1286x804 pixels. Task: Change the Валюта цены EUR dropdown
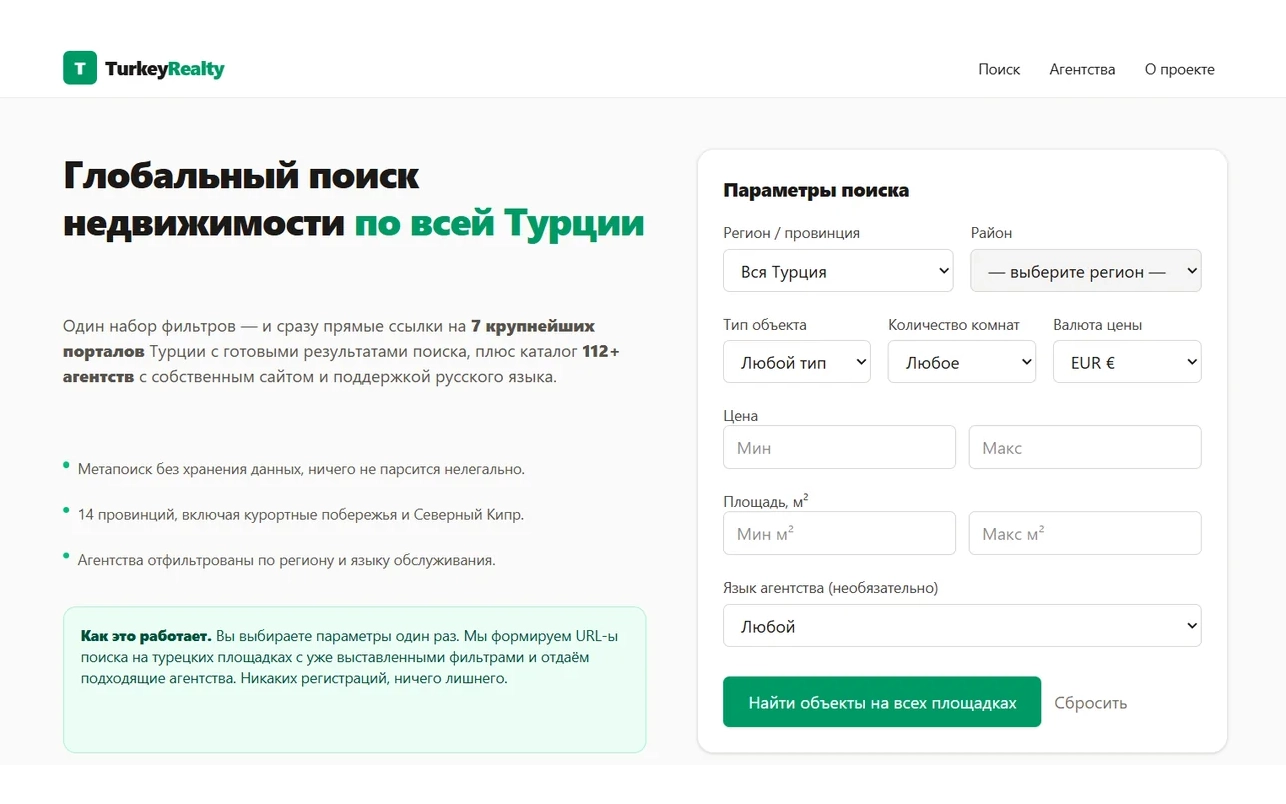click(x=1127, y=362)
